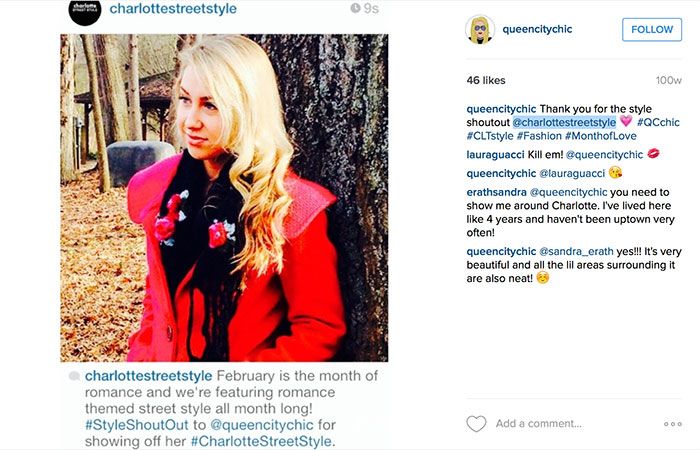View the 46 likes list
Viewport: 700px width, 450px height.
click(486, 80)
